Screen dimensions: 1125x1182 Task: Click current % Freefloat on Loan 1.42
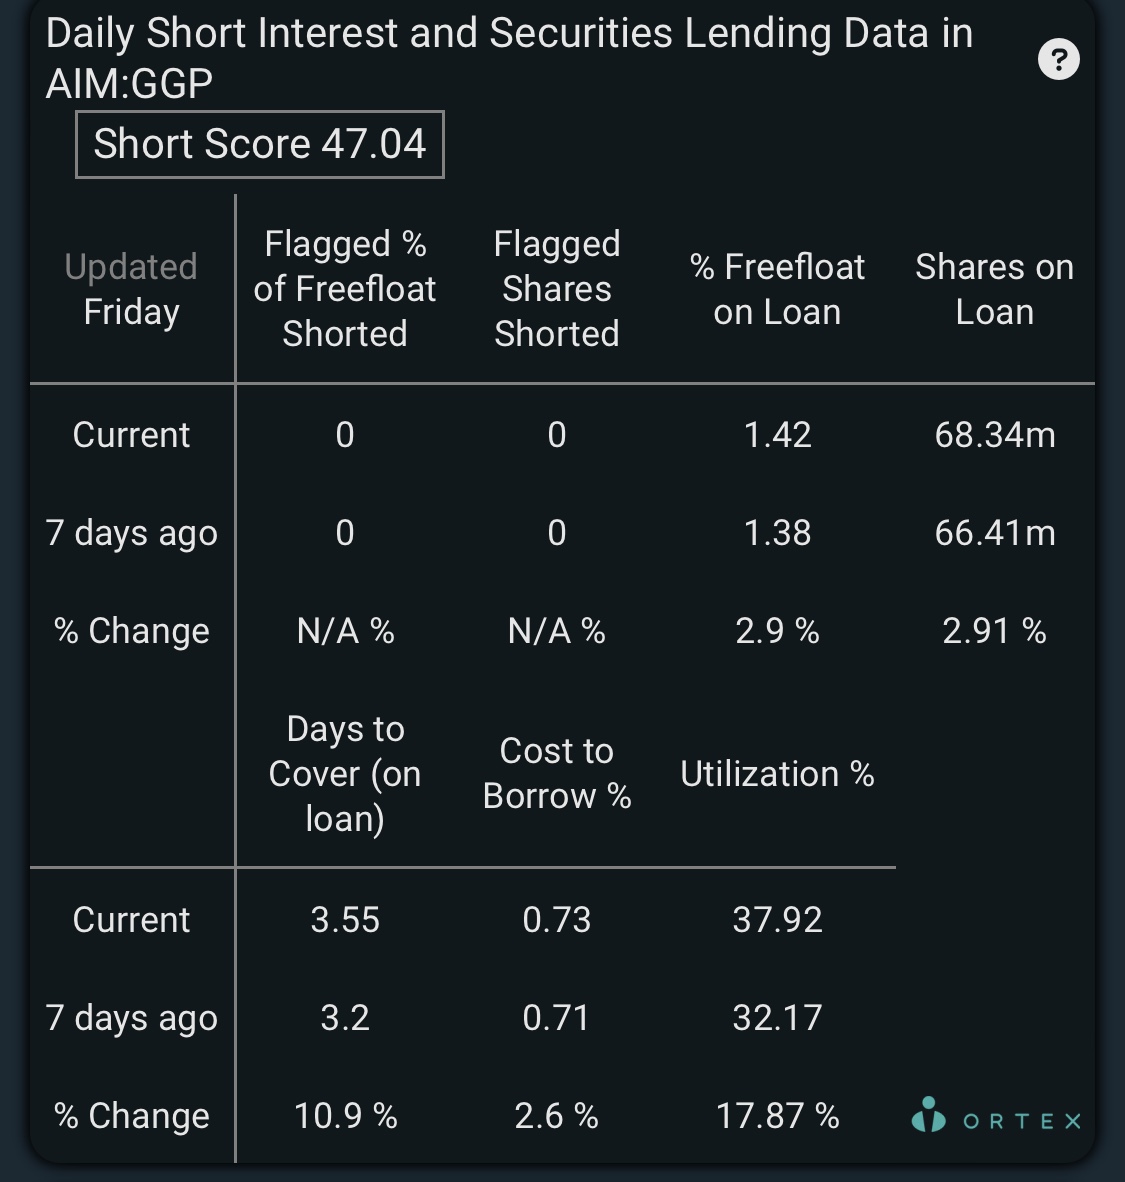(x=777, y=435)
